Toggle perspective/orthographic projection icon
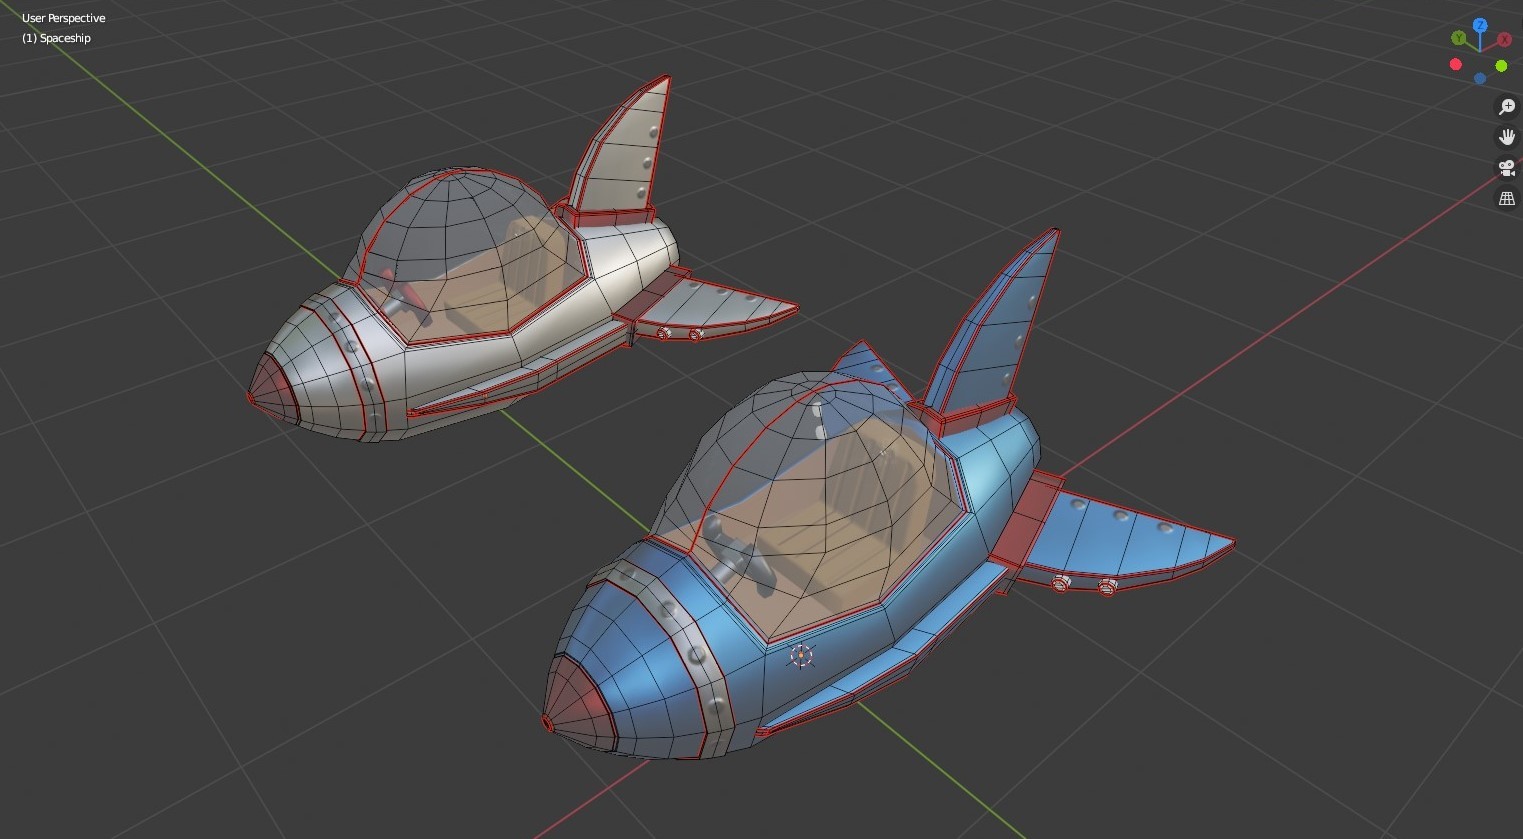 [1507, 197]
